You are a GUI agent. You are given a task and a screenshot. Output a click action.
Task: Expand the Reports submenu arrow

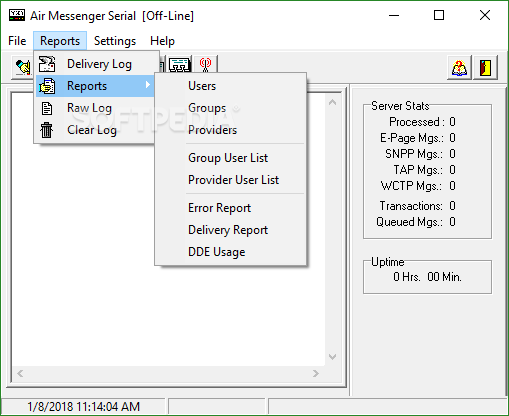(x=148, y=85)
